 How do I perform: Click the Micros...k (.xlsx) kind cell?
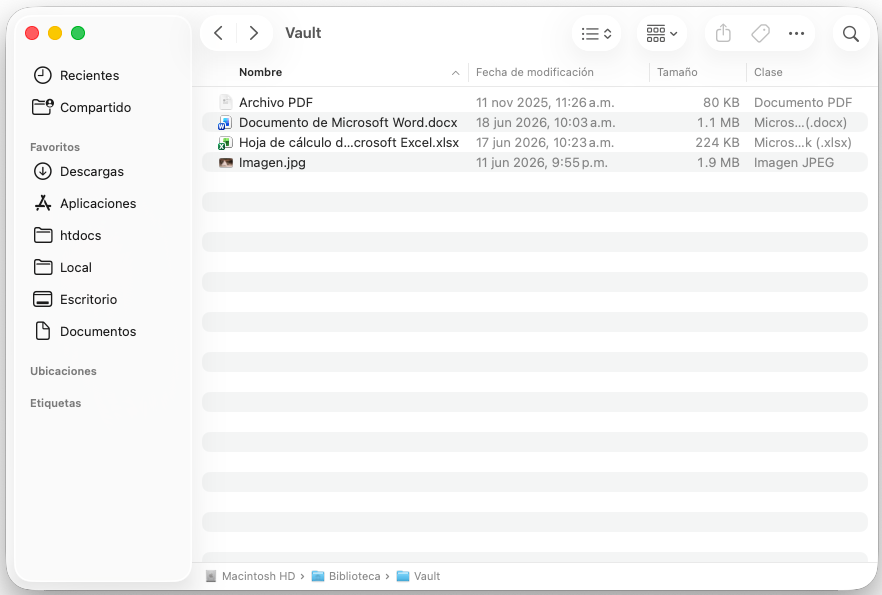click(803, 143)
